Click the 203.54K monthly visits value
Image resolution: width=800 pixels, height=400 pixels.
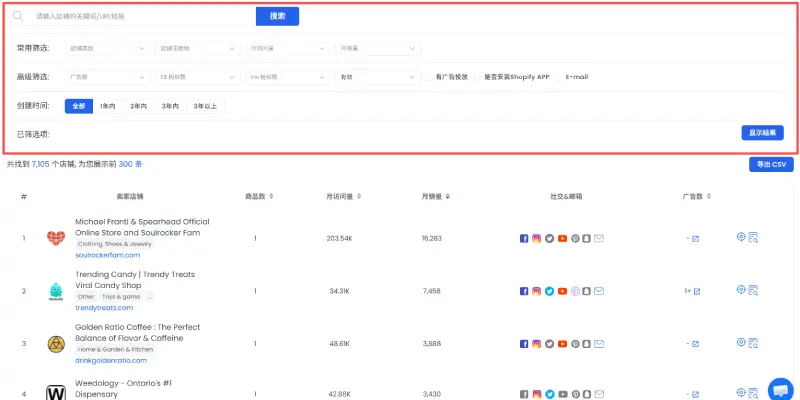point(339,238)
